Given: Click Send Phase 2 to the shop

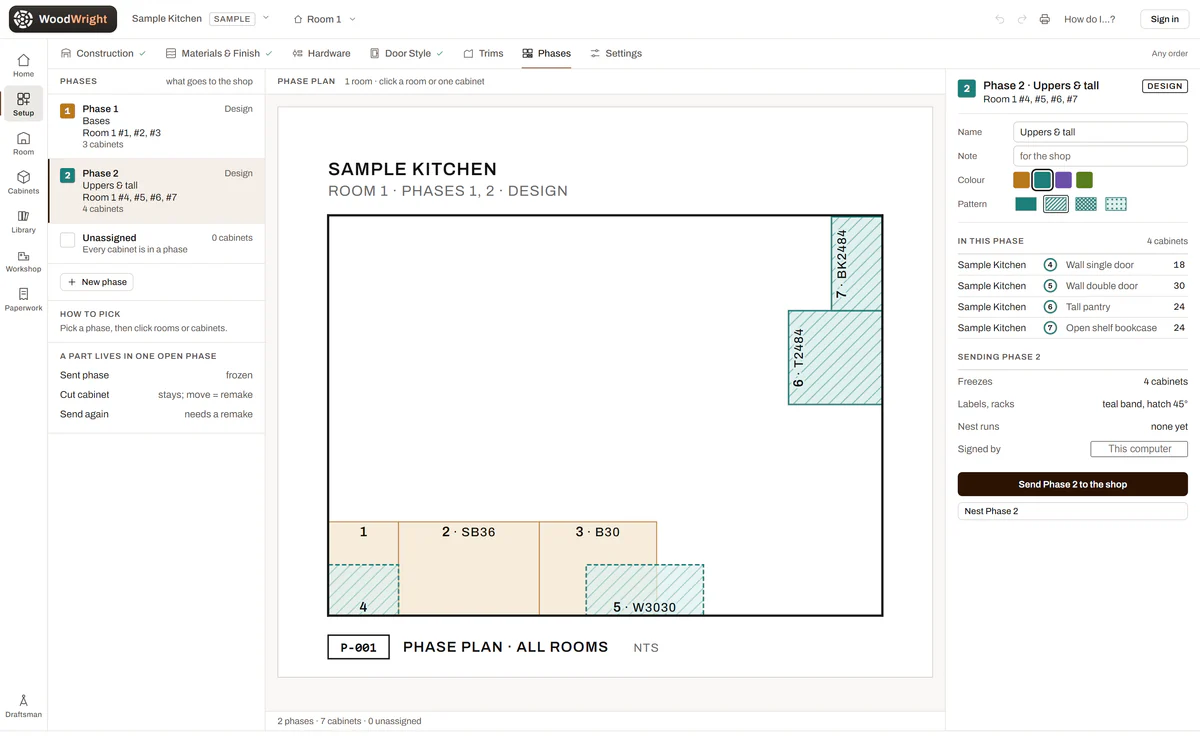Looking at the screenshot, I should [1072, 484].
